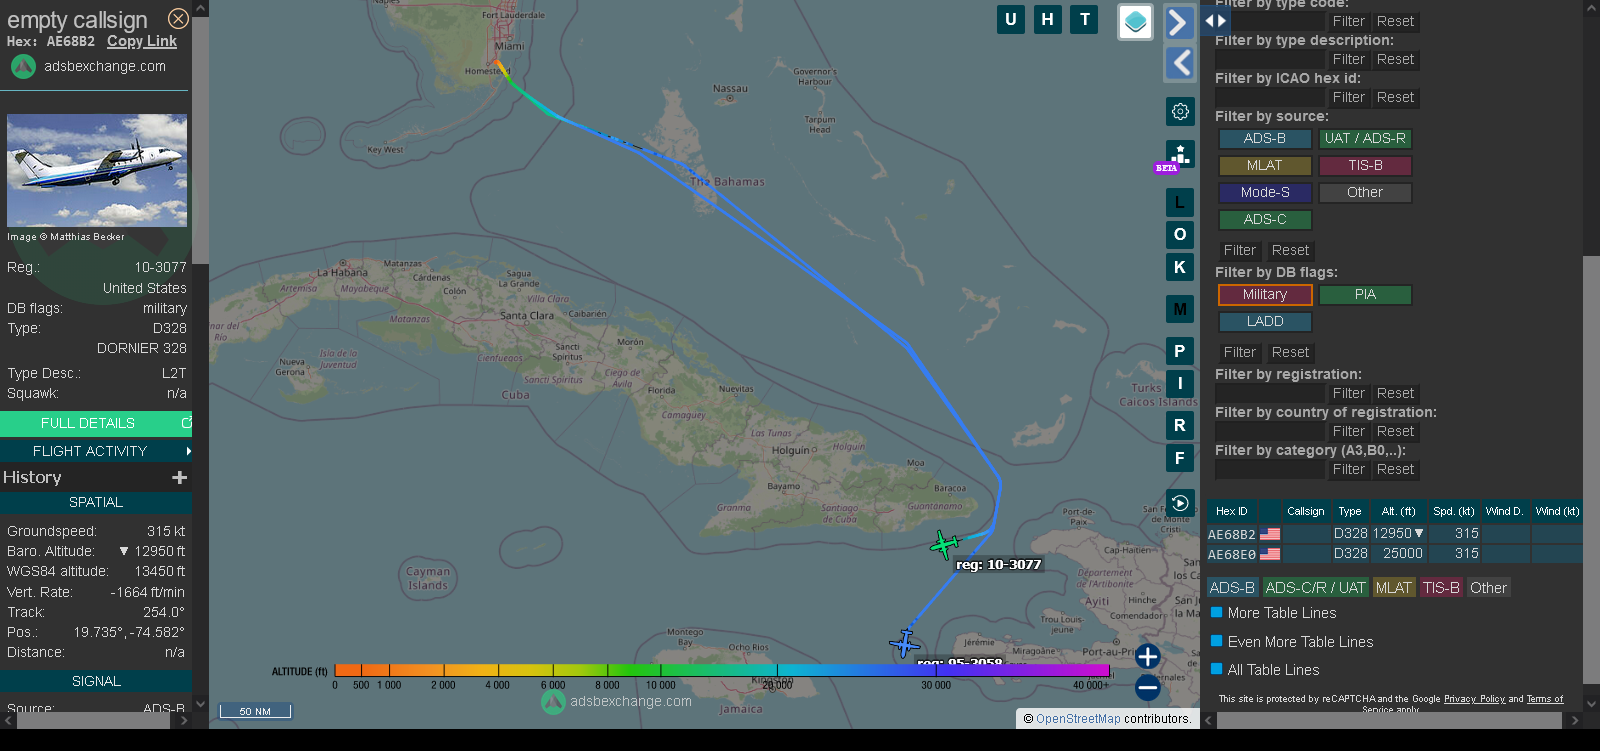
Task: Click the sidebar width toggle arrows
Action: pos(1215,20)
